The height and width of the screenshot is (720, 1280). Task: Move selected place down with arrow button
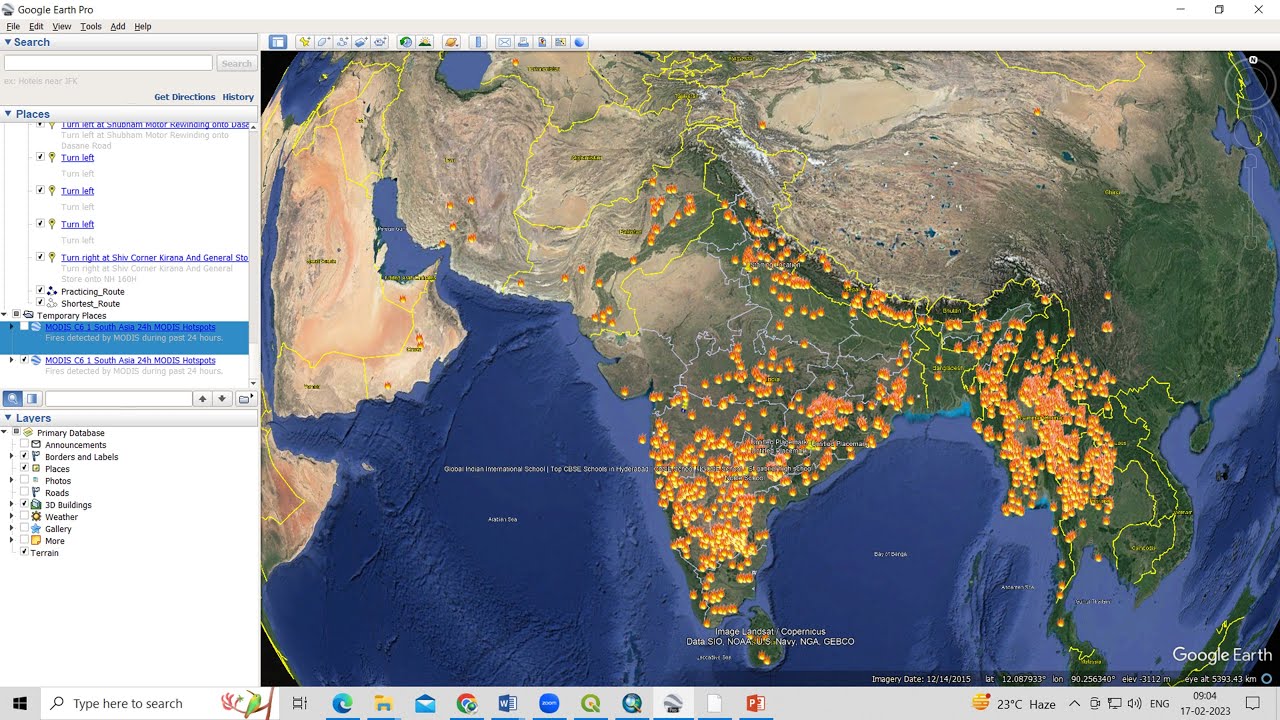tap(222, 399)
